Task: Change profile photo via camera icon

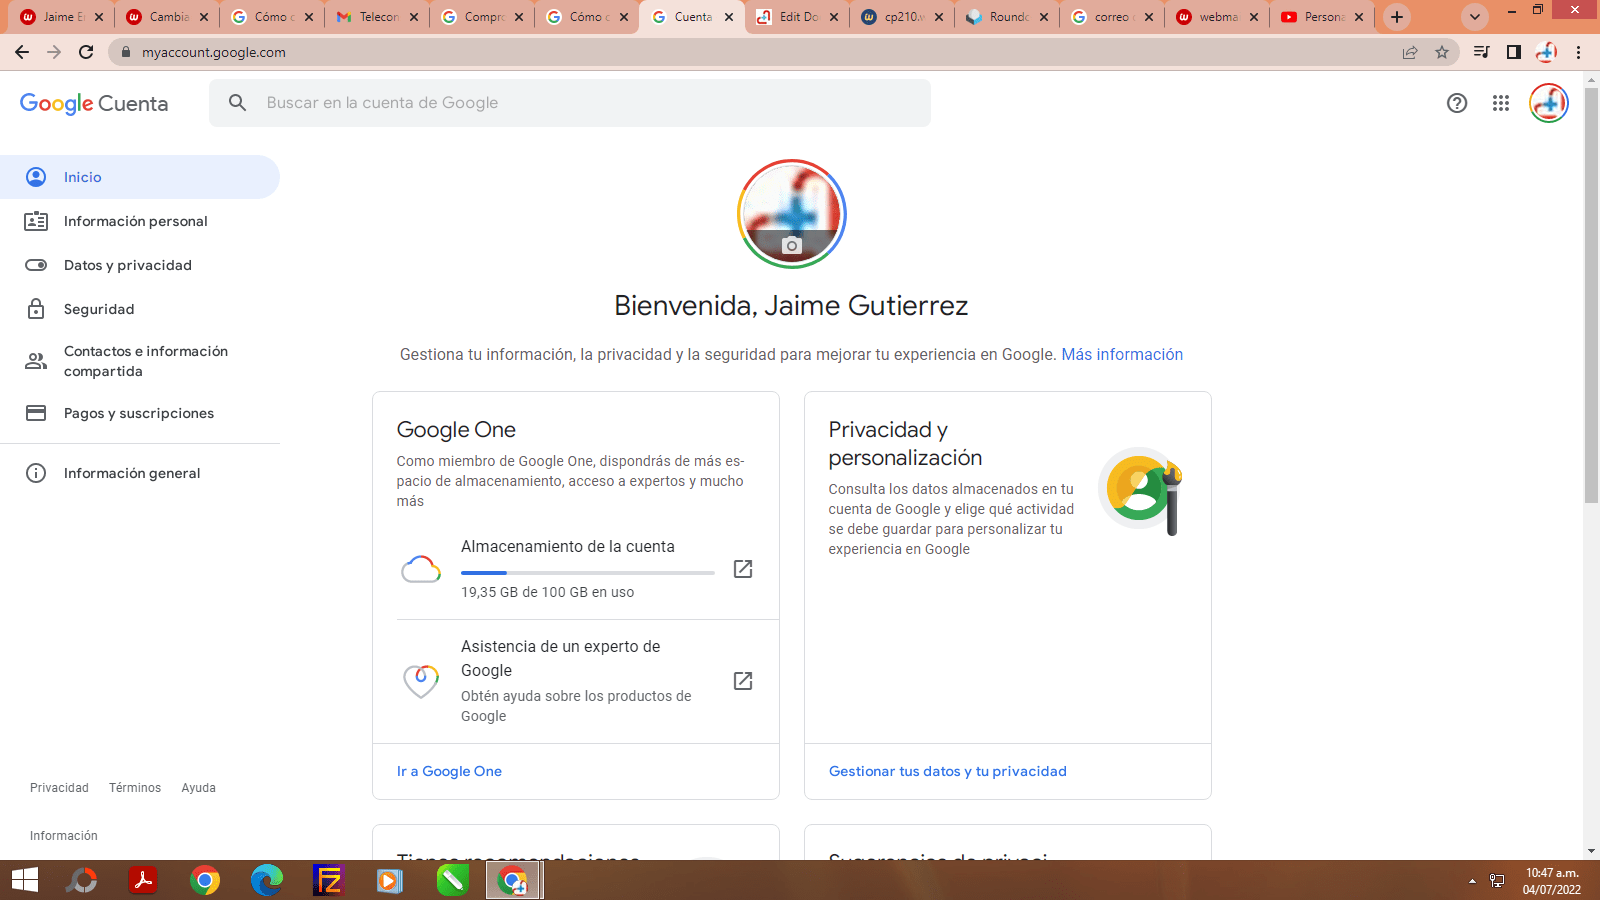Action: click(792, 246)
